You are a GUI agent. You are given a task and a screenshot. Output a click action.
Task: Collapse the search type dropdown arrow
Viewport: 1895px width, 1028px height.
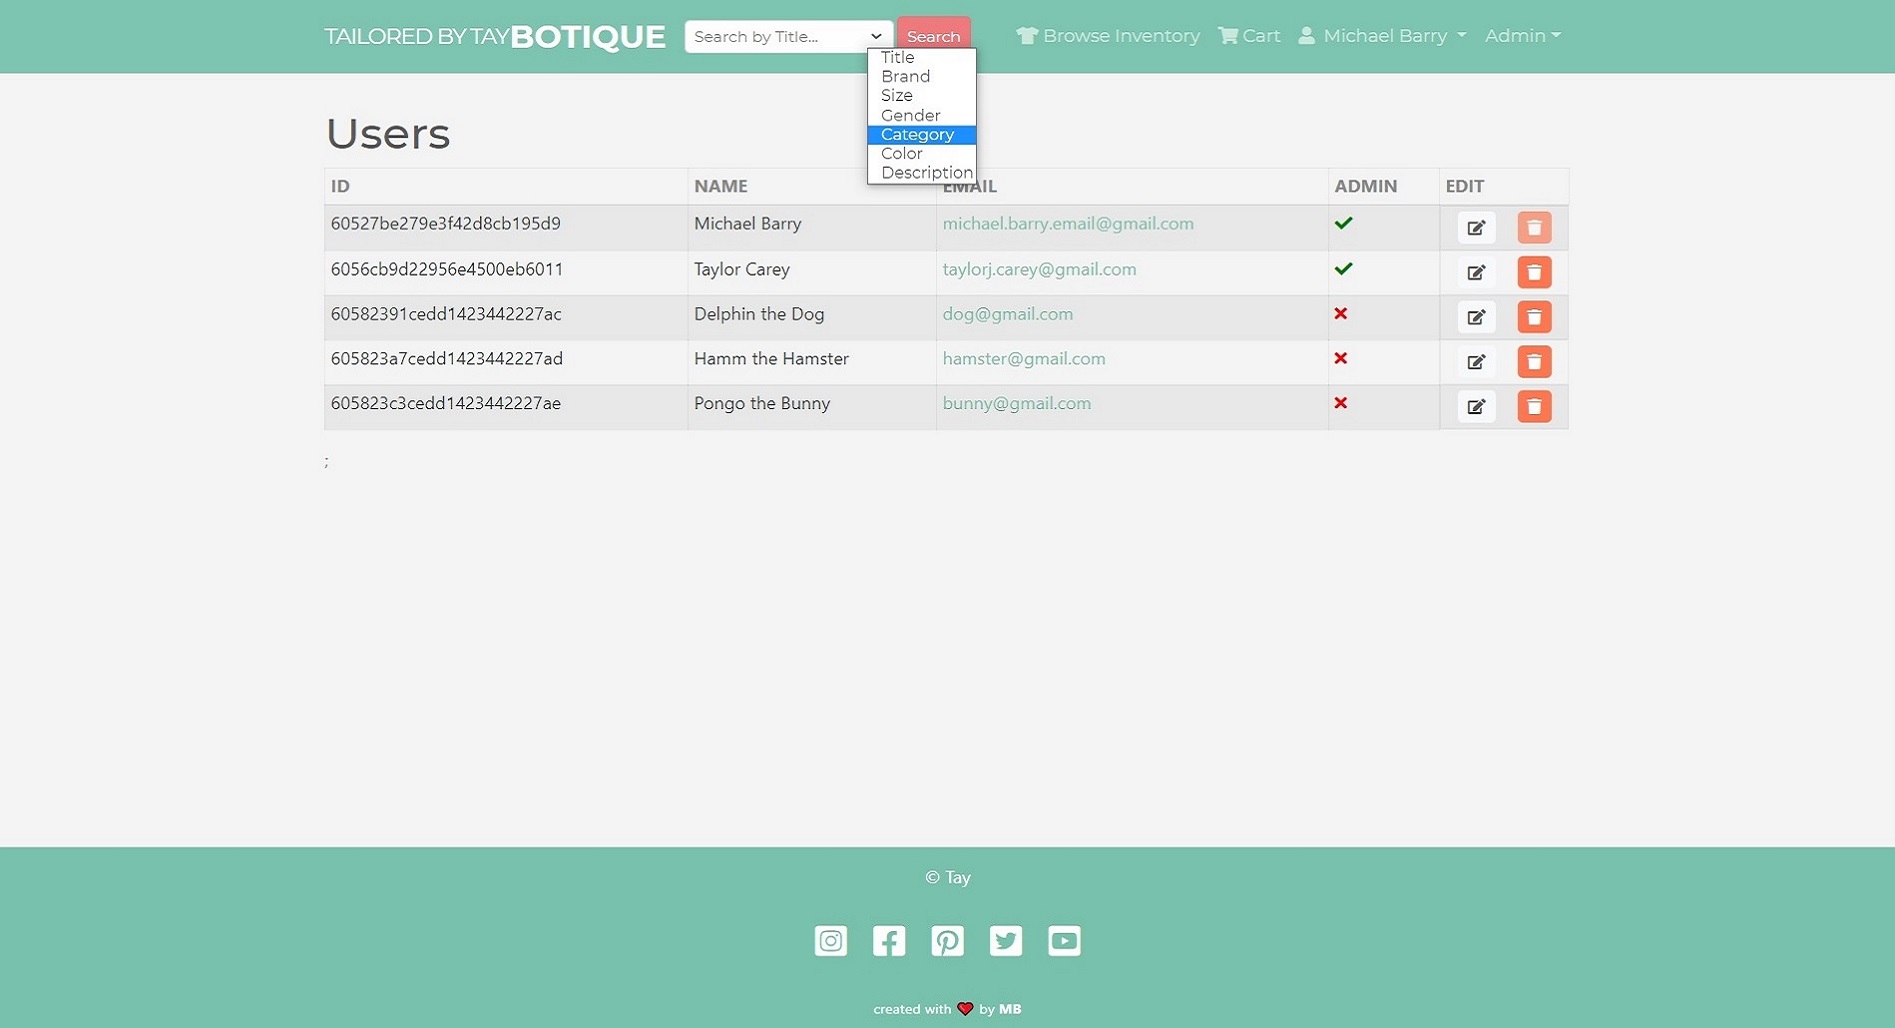click(x=876, y=37)
